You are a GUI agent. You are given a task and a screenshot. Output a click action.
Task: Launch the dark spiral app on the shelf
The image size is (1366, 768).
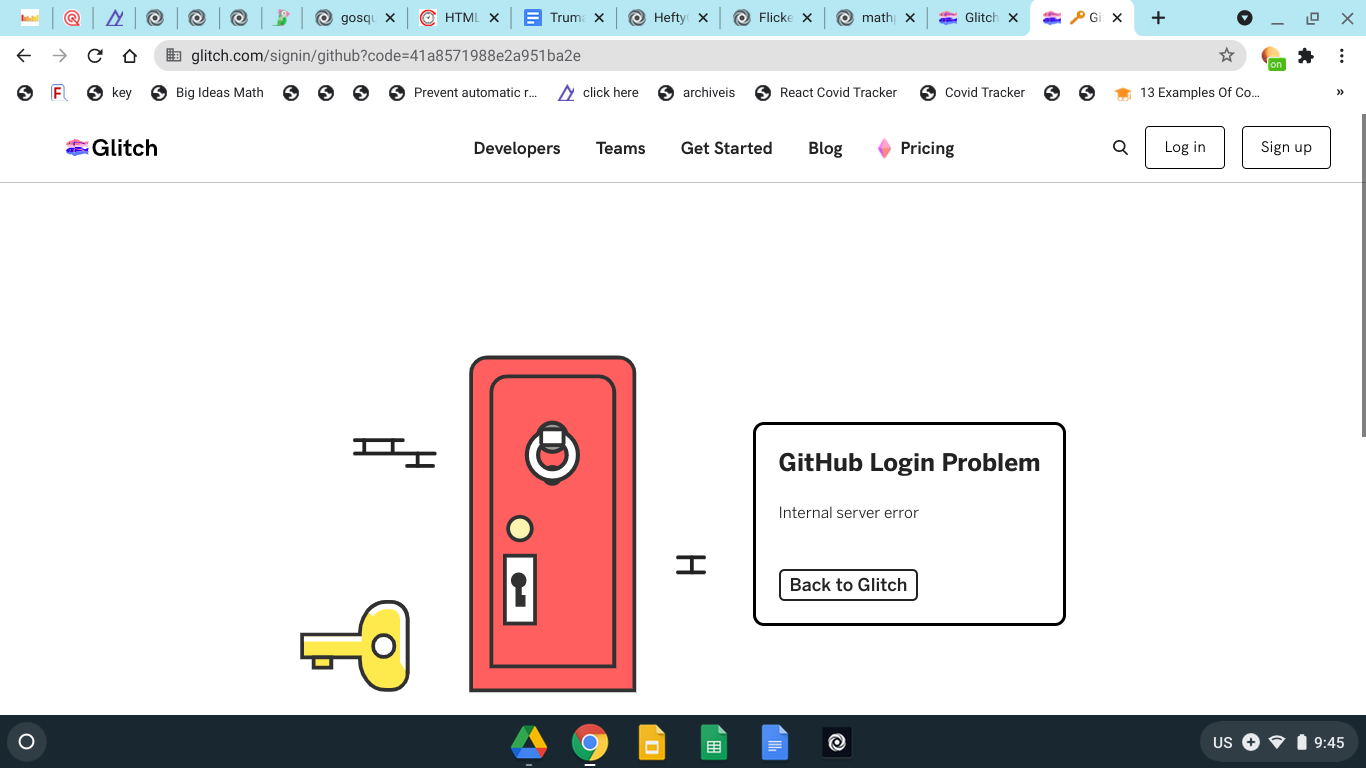[x=837, y=742]
